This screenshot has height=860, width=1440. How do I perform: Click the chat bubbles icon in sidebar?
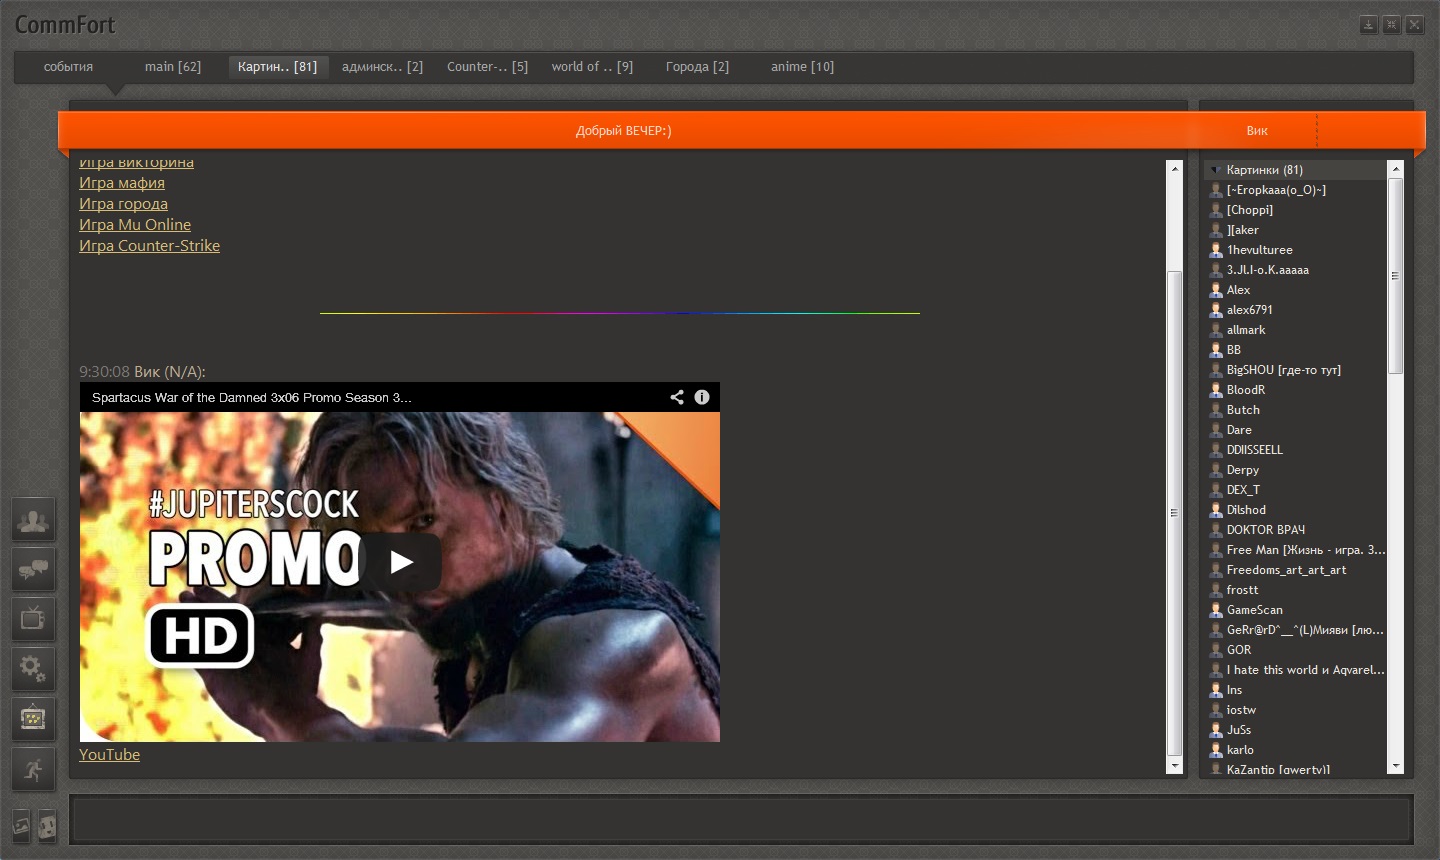(x=33, y=570)
